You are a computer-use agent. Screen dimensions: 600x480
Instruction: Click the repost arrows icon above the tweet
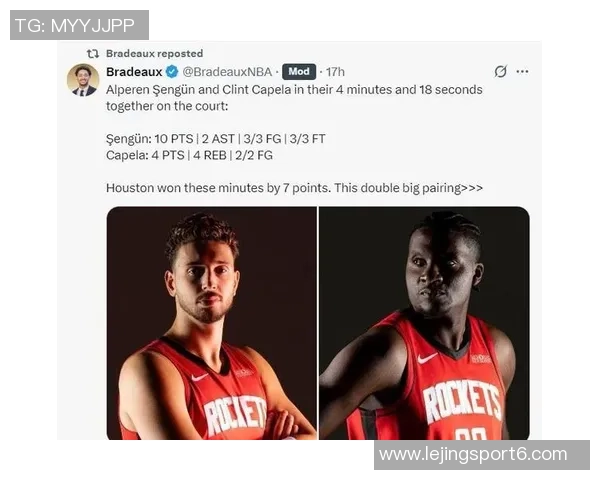93,54
